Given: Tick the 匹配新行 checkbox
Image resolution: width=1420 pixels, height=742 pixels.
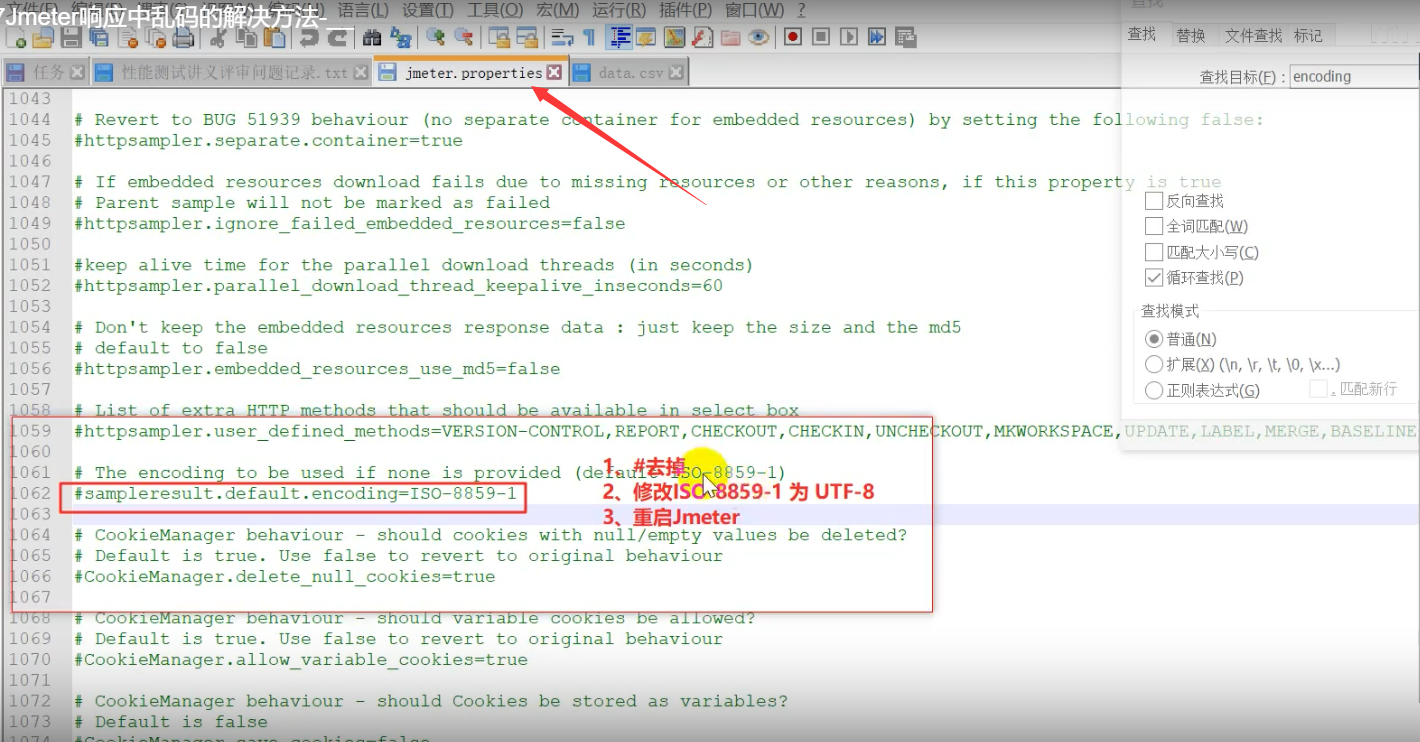Looking at the screenshot, I should 1319,389.
